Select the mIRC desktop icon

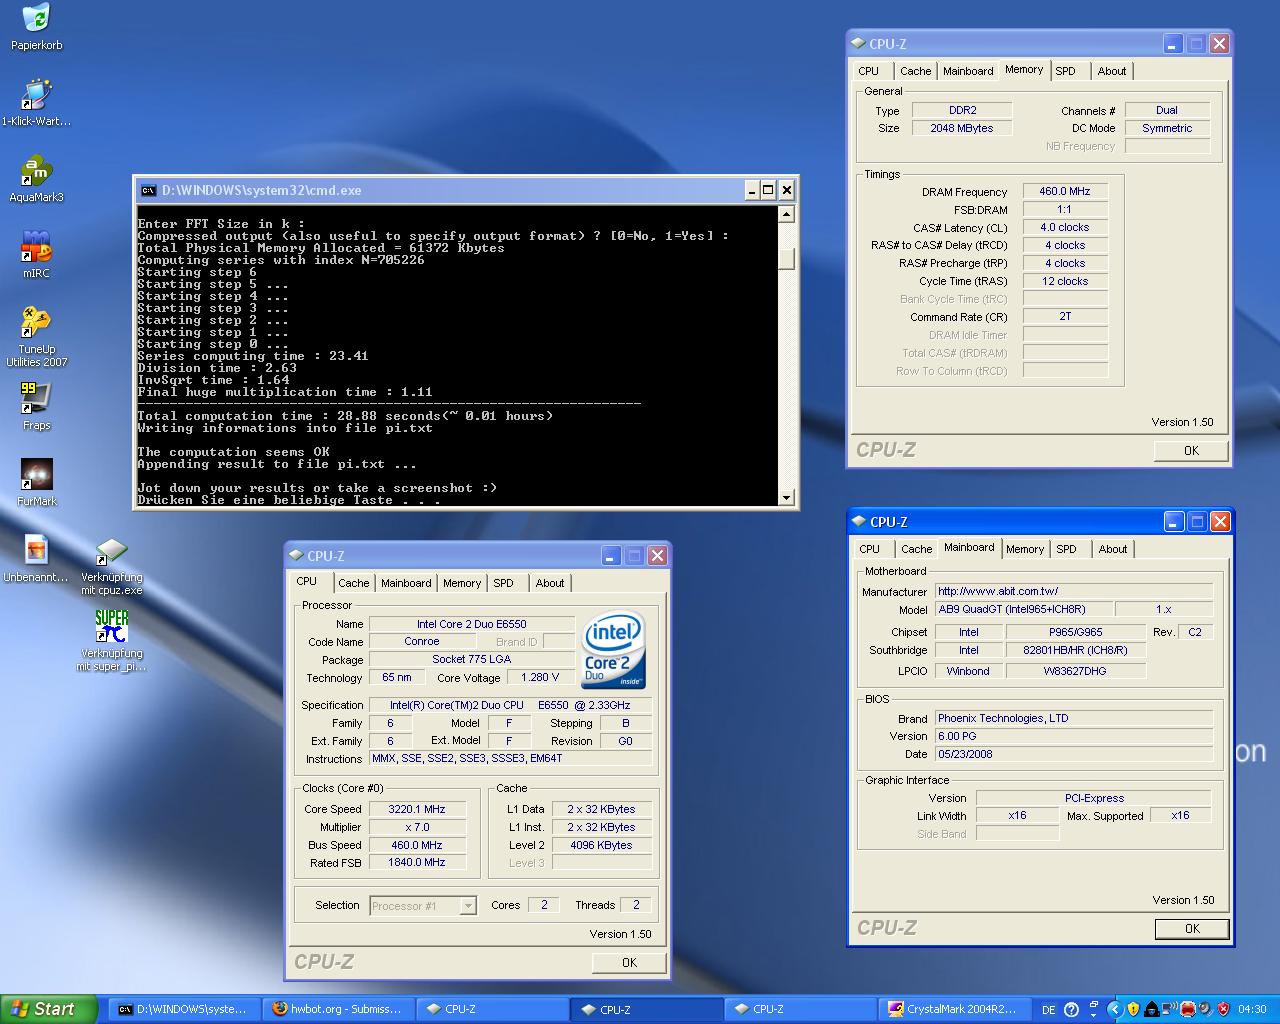tap(36, 246)
